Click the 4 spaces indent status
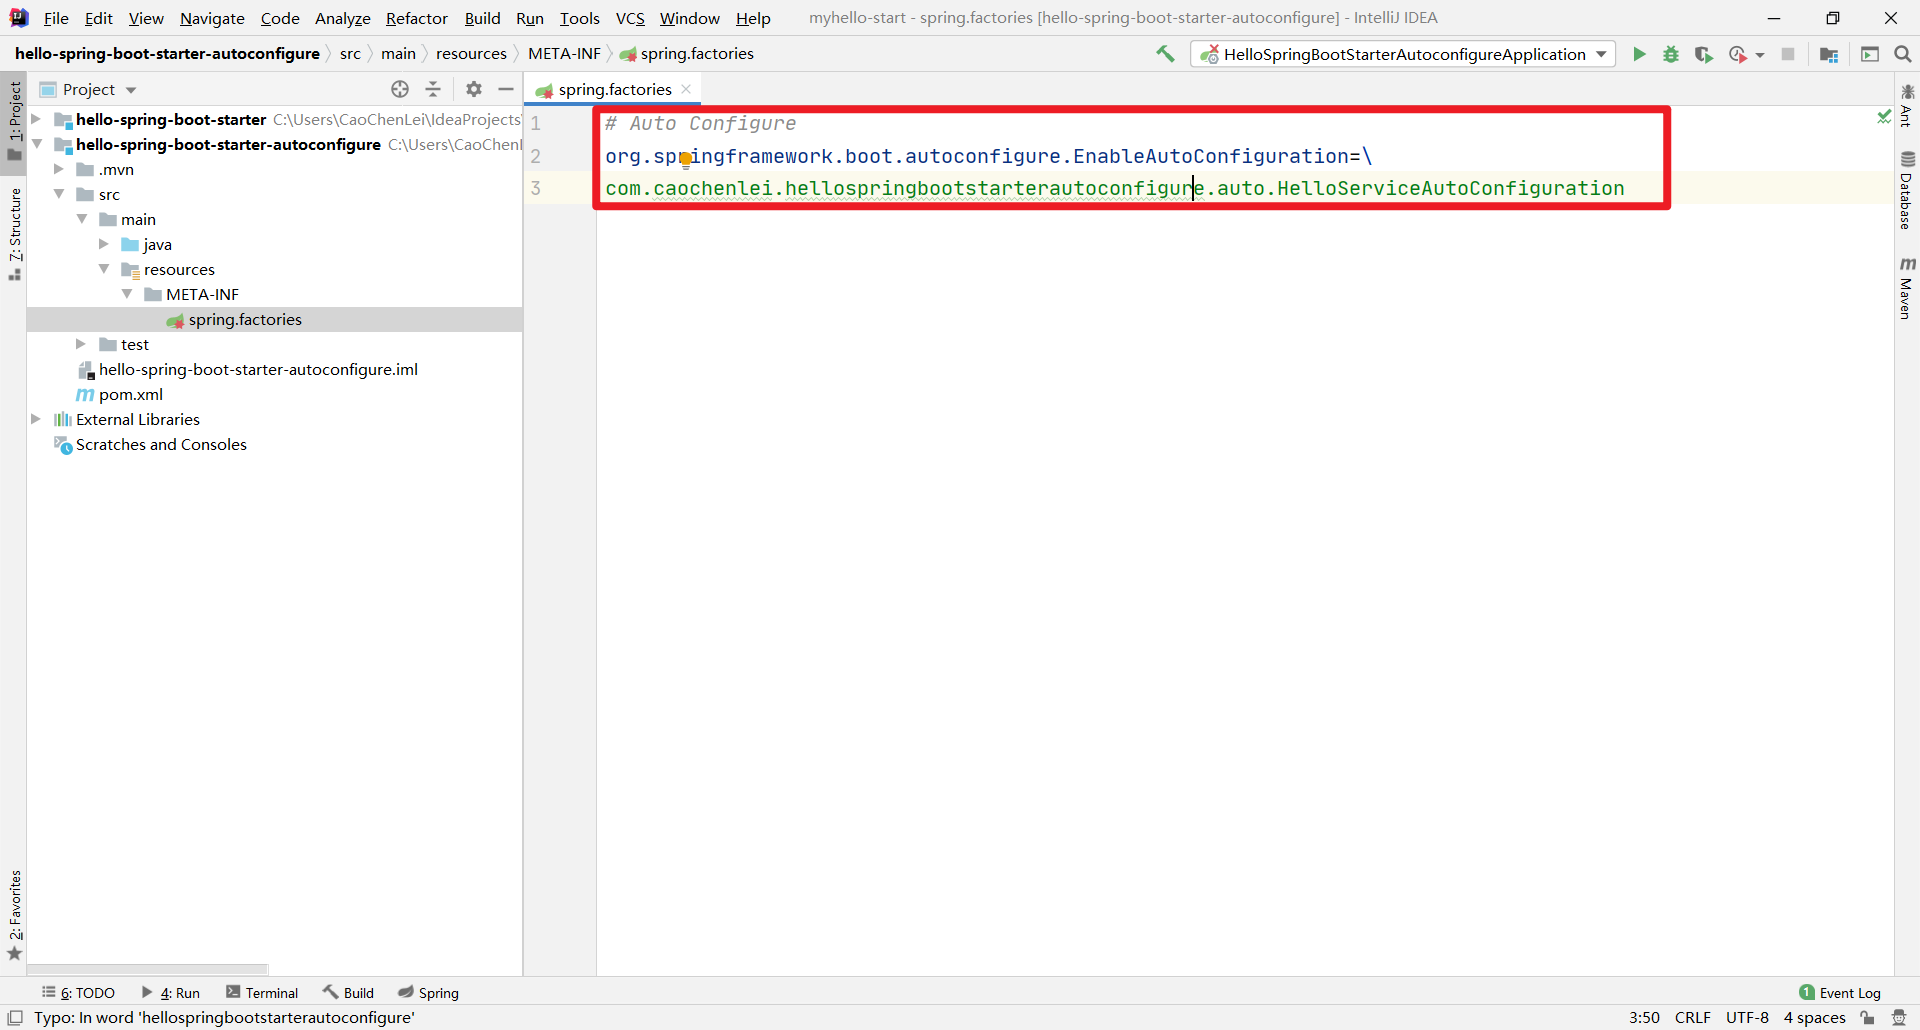This screenshot has height=1030, width=1920. tap(1814, 1017)
